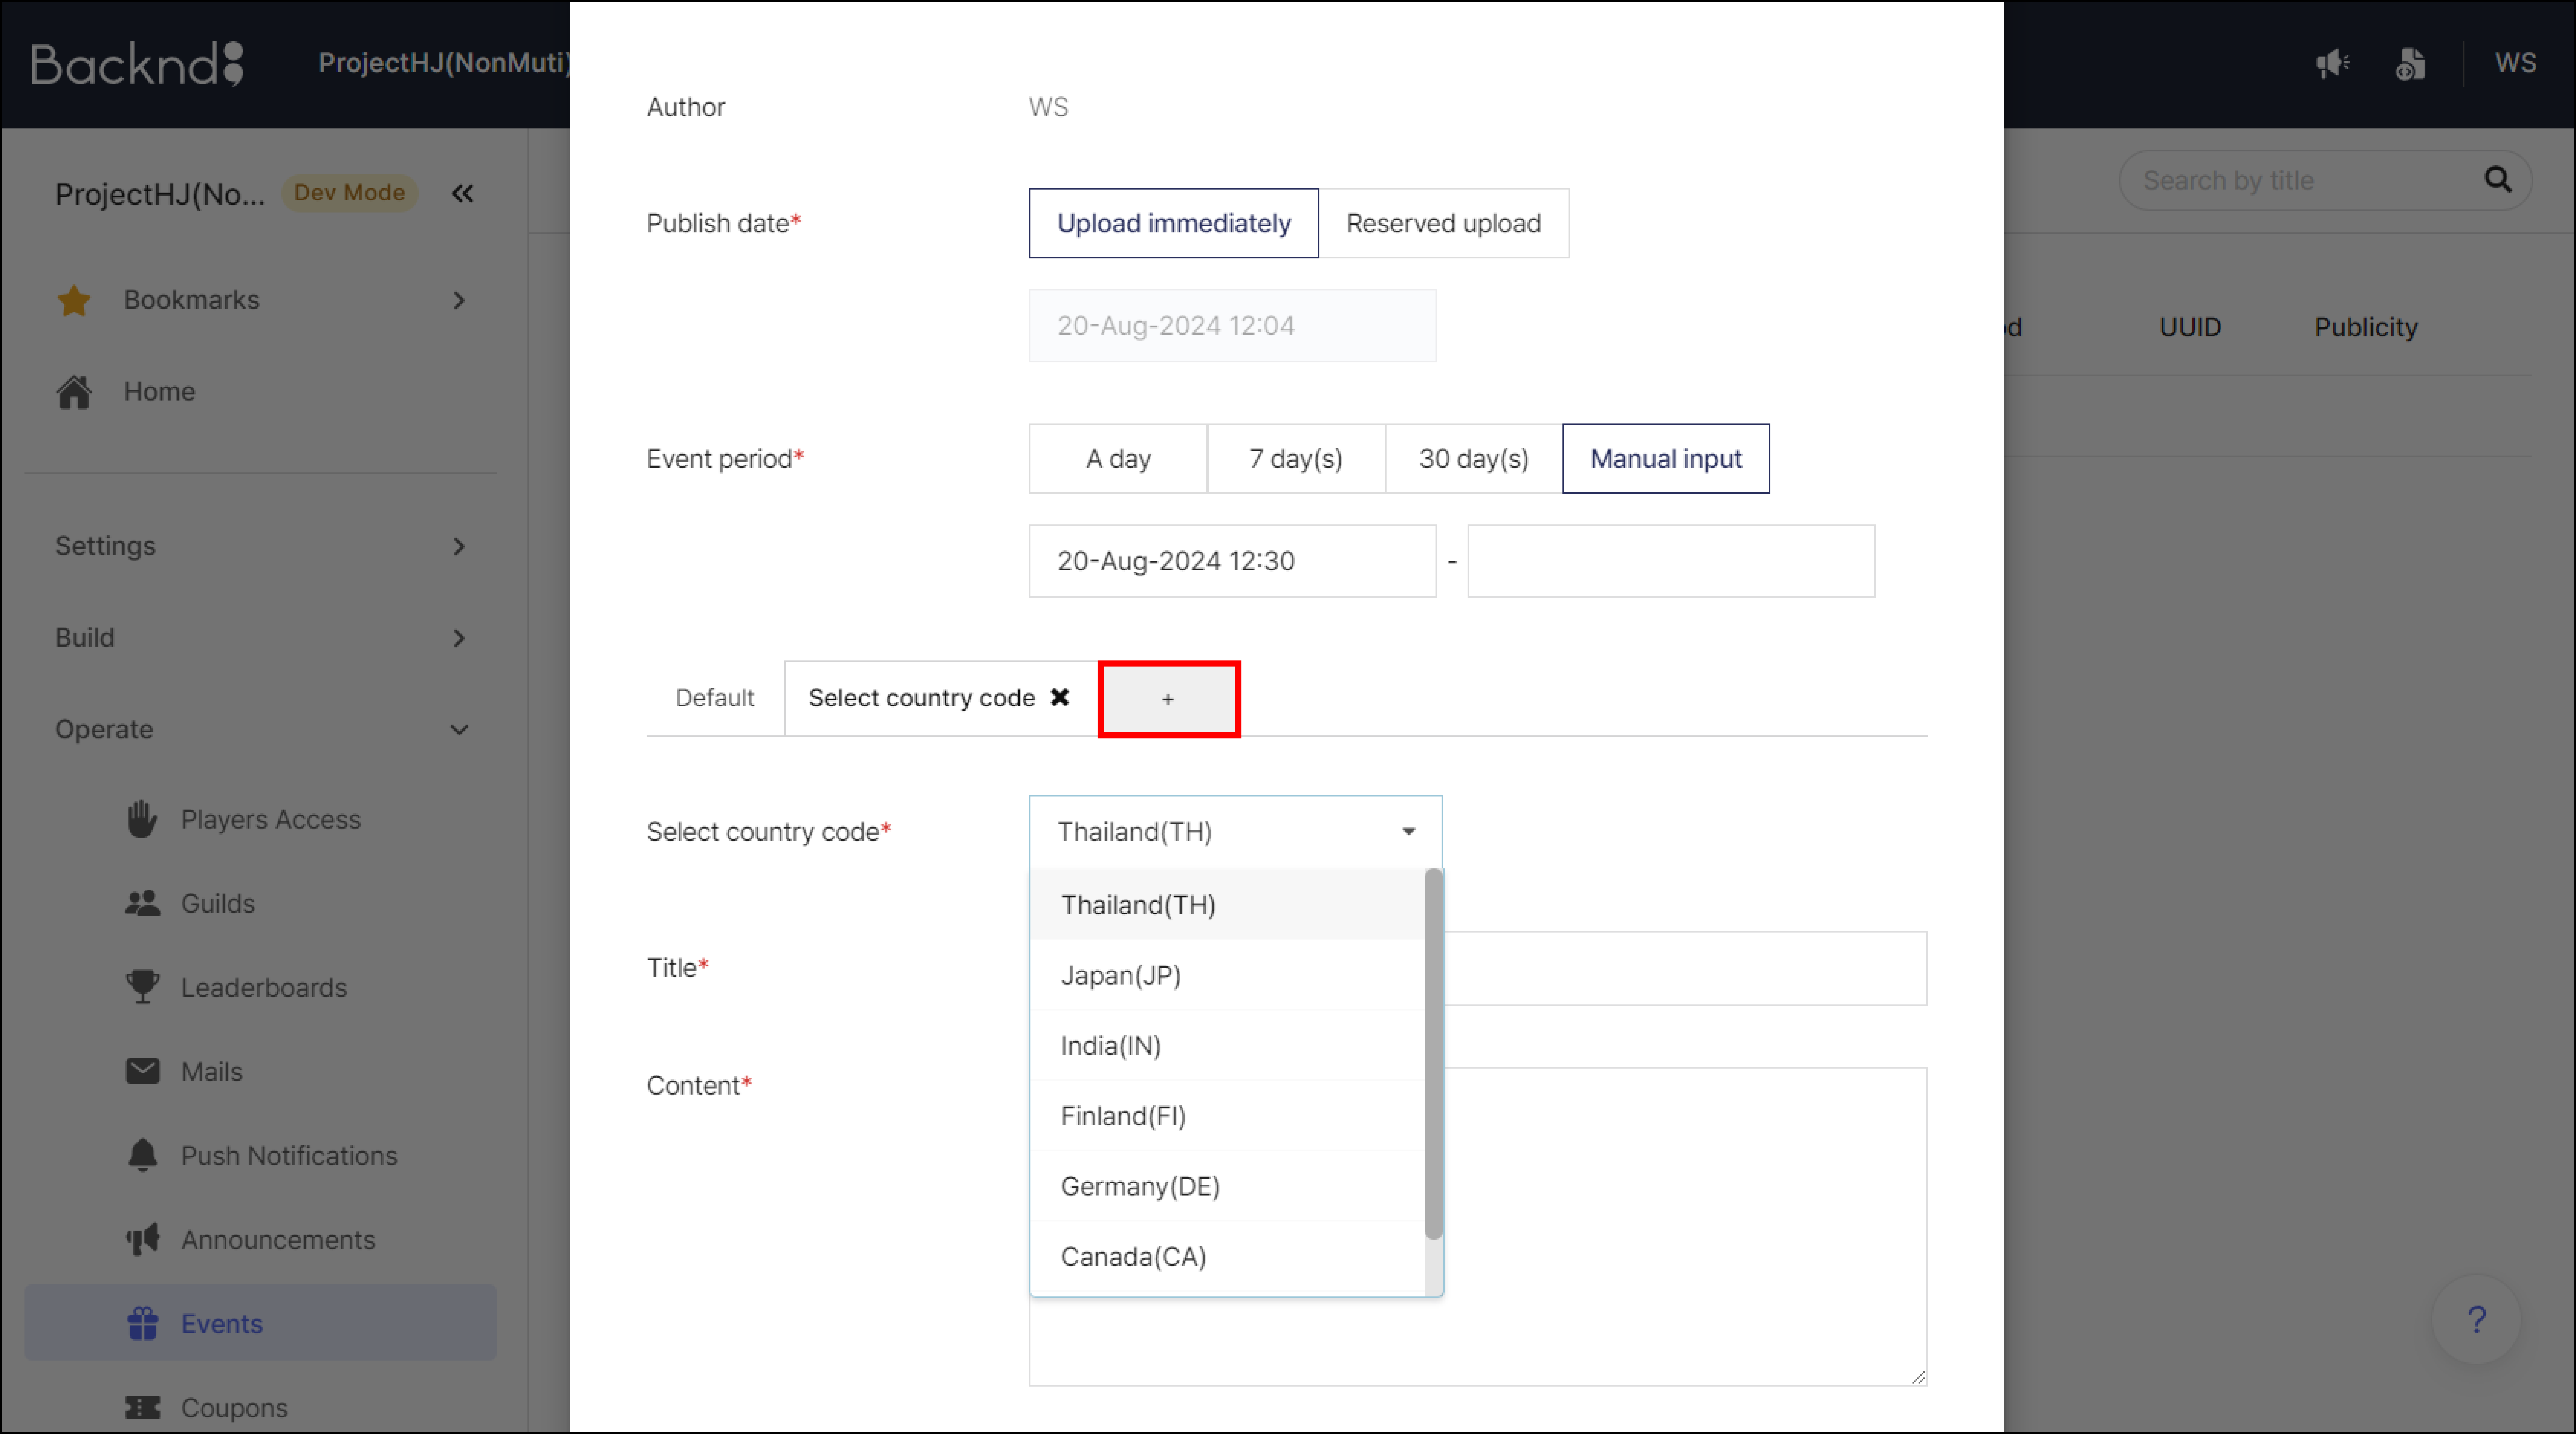Open the announcements megaphone icon in header
Viewport: 2576px width, 1434px height.
pos(2333,64)
